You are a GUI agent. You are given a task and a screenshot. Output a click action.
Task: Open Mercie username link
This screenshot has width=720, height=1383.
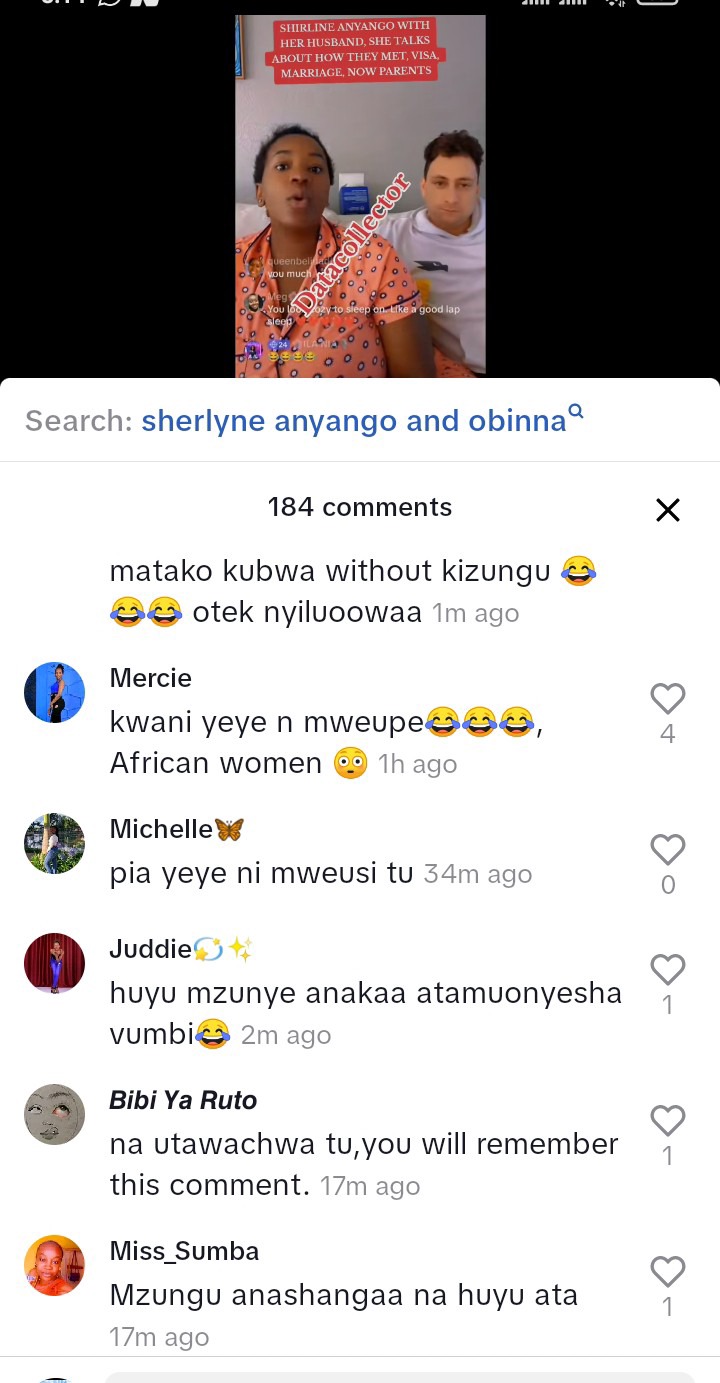[x=150, y=678]
